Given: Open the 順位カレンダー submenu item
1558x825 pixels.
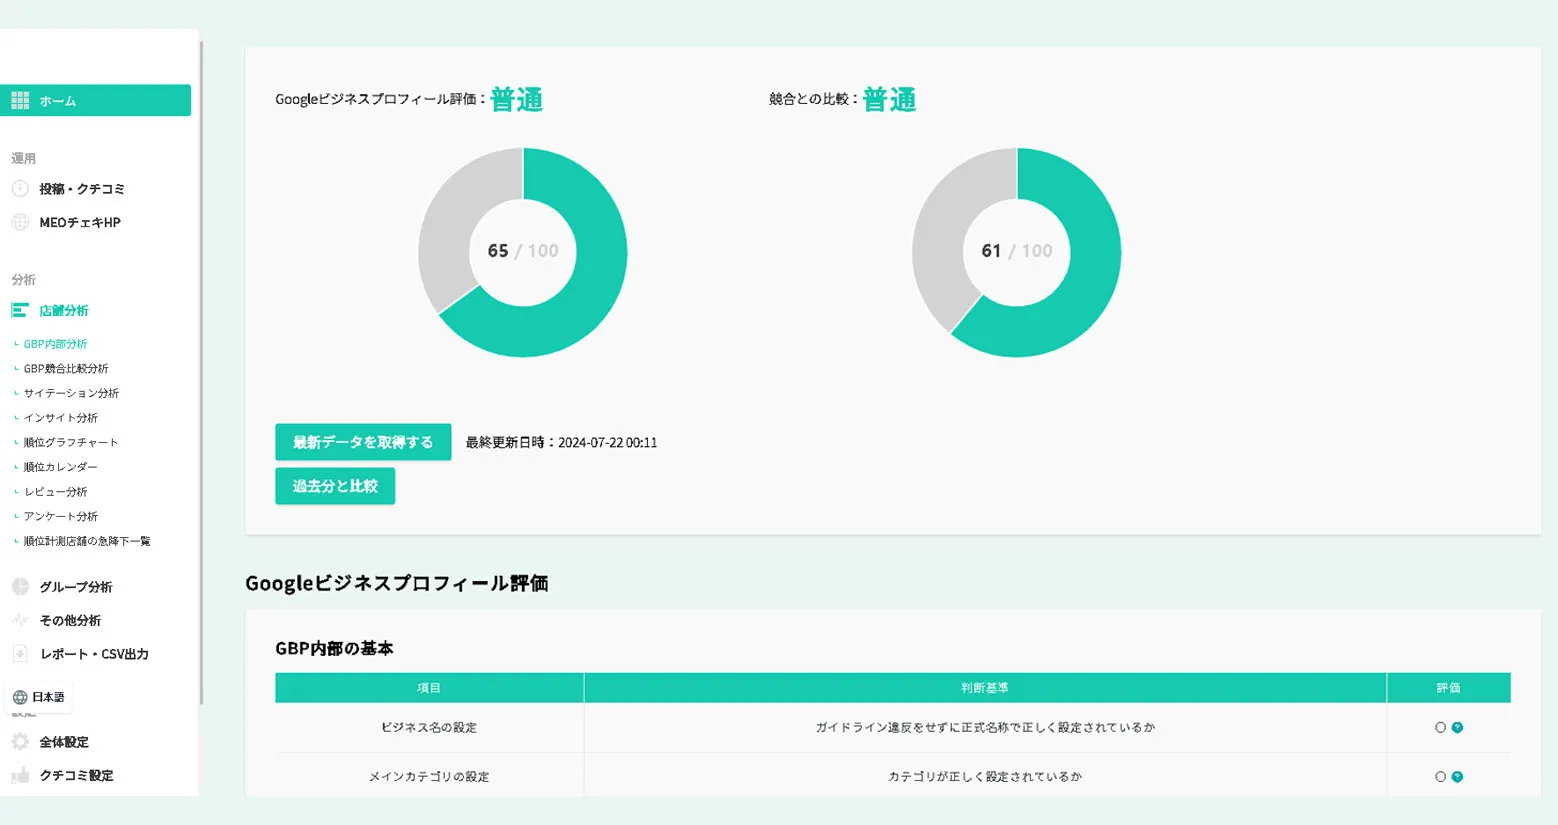Looking at the screenshot, I should [x=61, y=467].
